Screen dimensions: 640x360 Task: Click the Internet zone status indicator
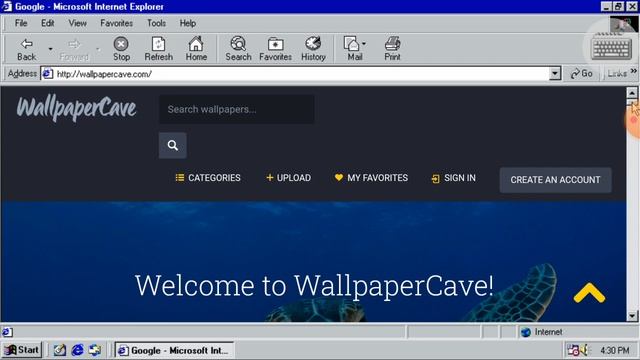[543, 332]
